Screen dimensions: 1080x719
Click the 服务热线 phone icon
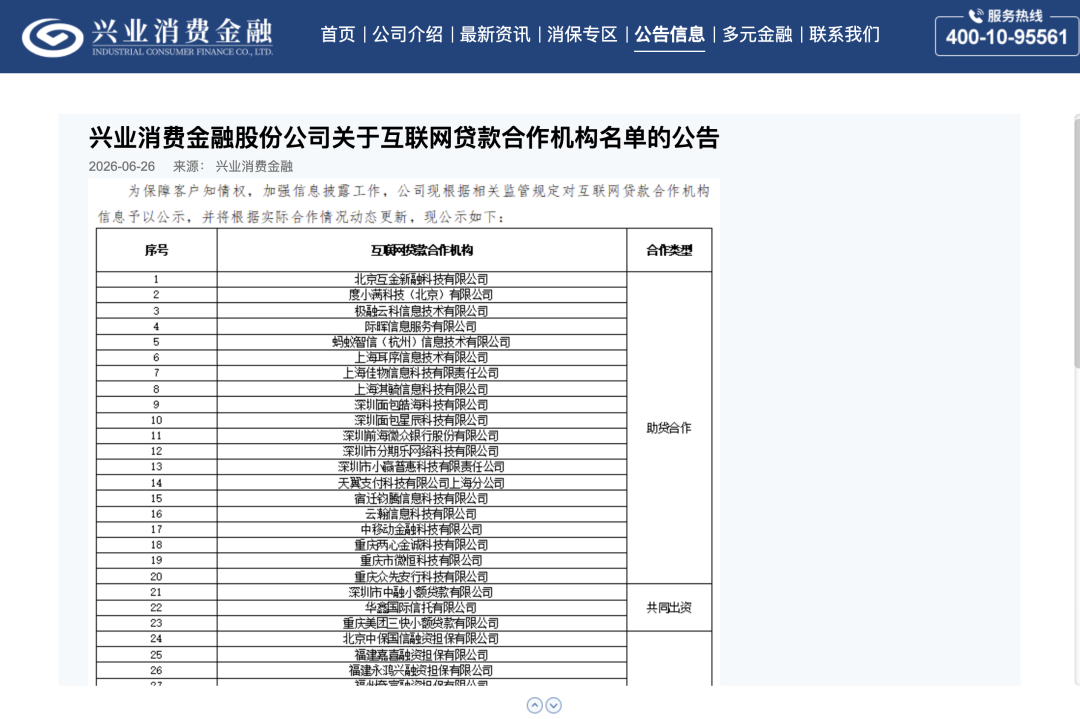coord(975,15)
